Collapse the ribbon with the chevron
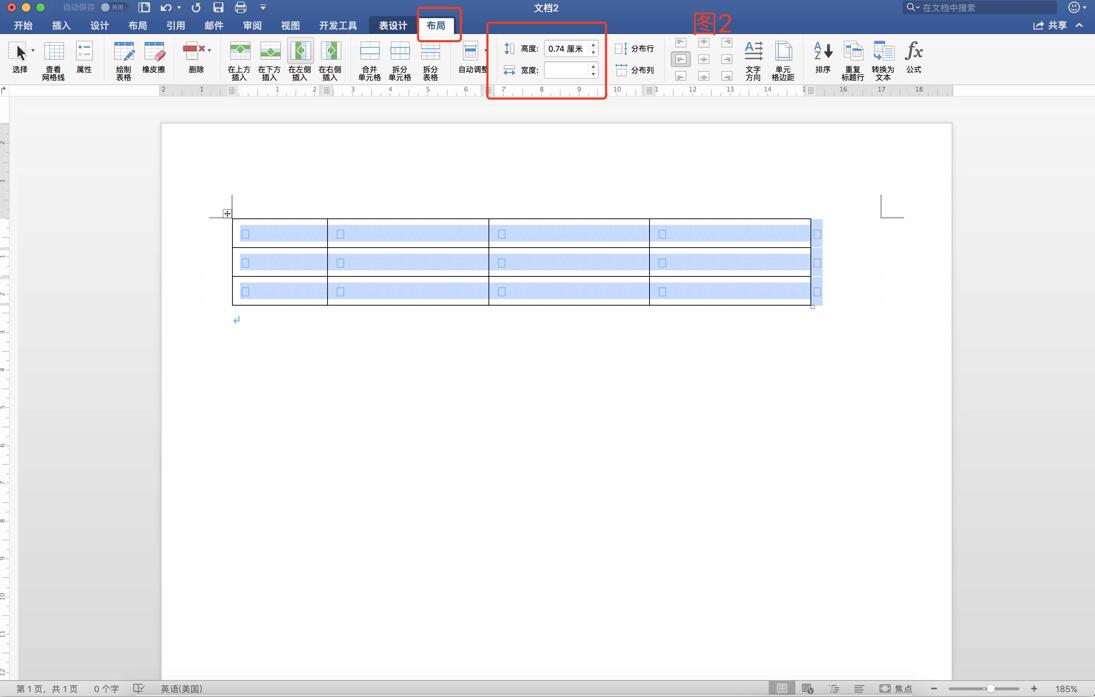This screenshot has width=1095, height=697. [x=1080, y=25]
